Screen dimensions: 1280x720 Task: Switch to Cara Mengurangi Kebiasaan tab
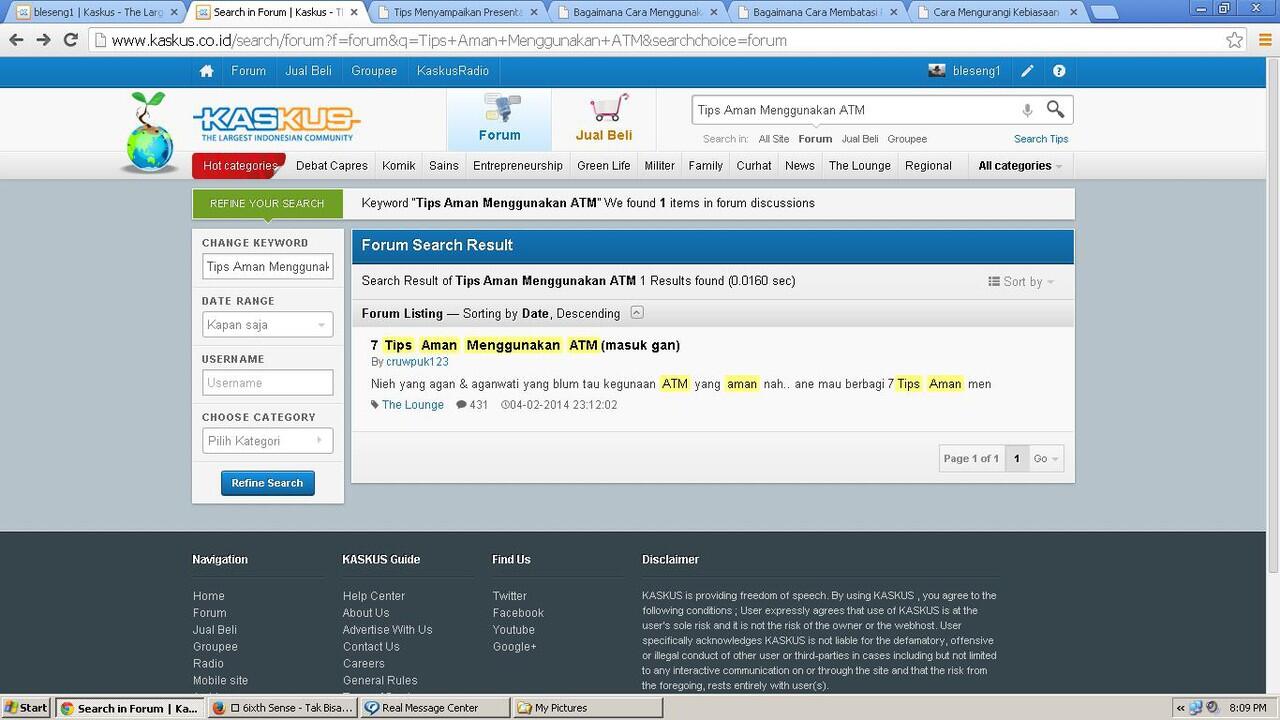click(x=996, y=12)
